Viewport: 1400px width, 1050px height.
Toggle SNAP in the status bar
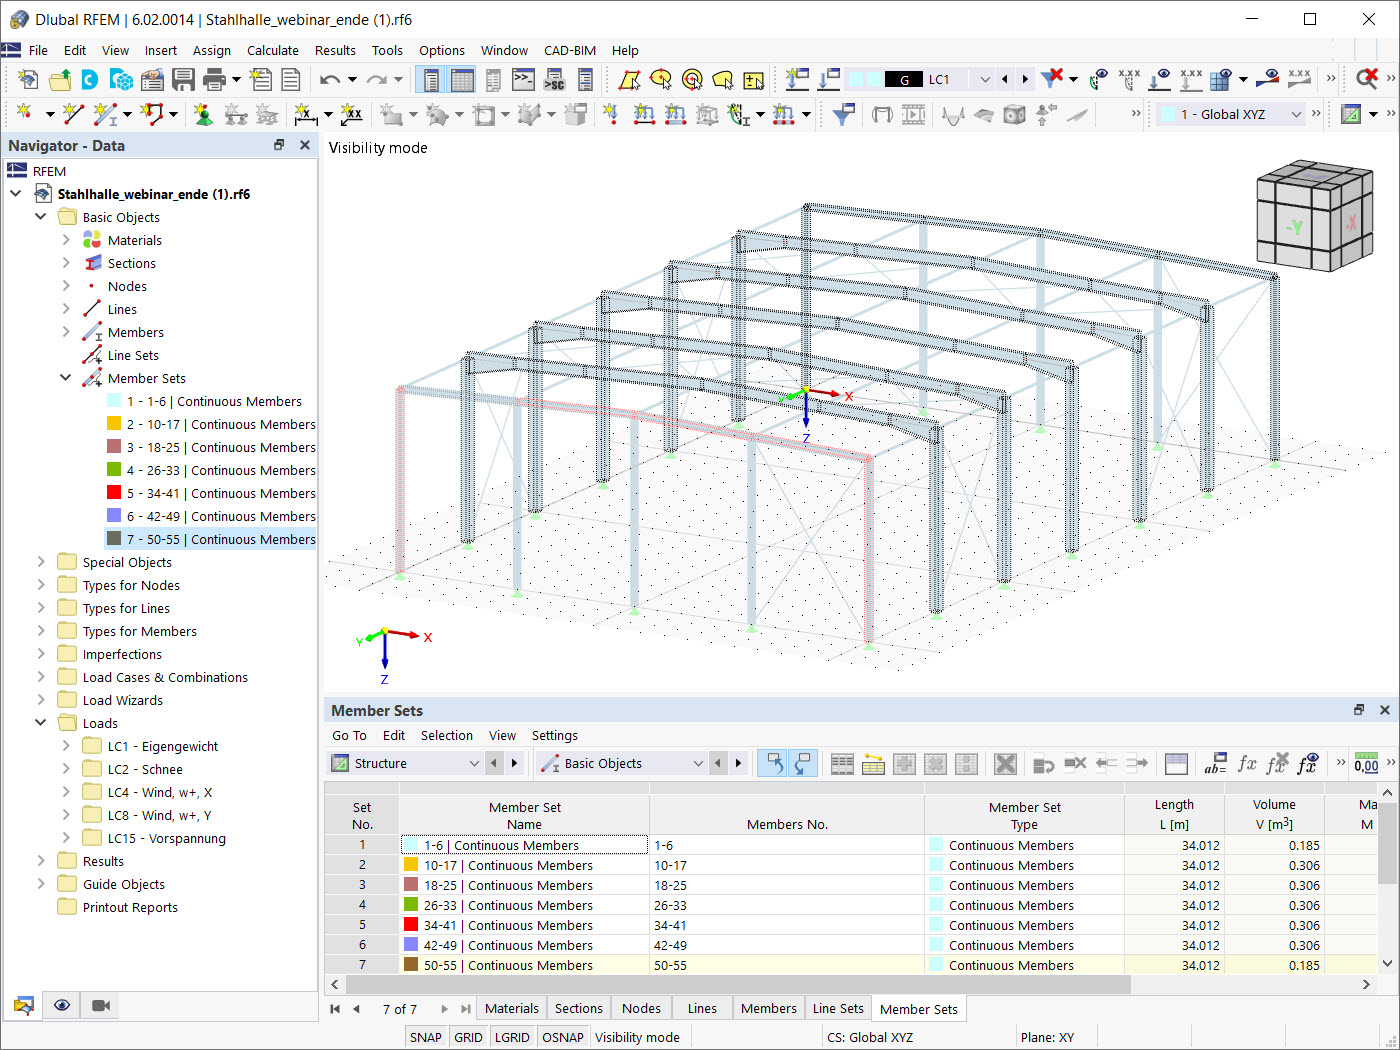[x=425, y=1037]
